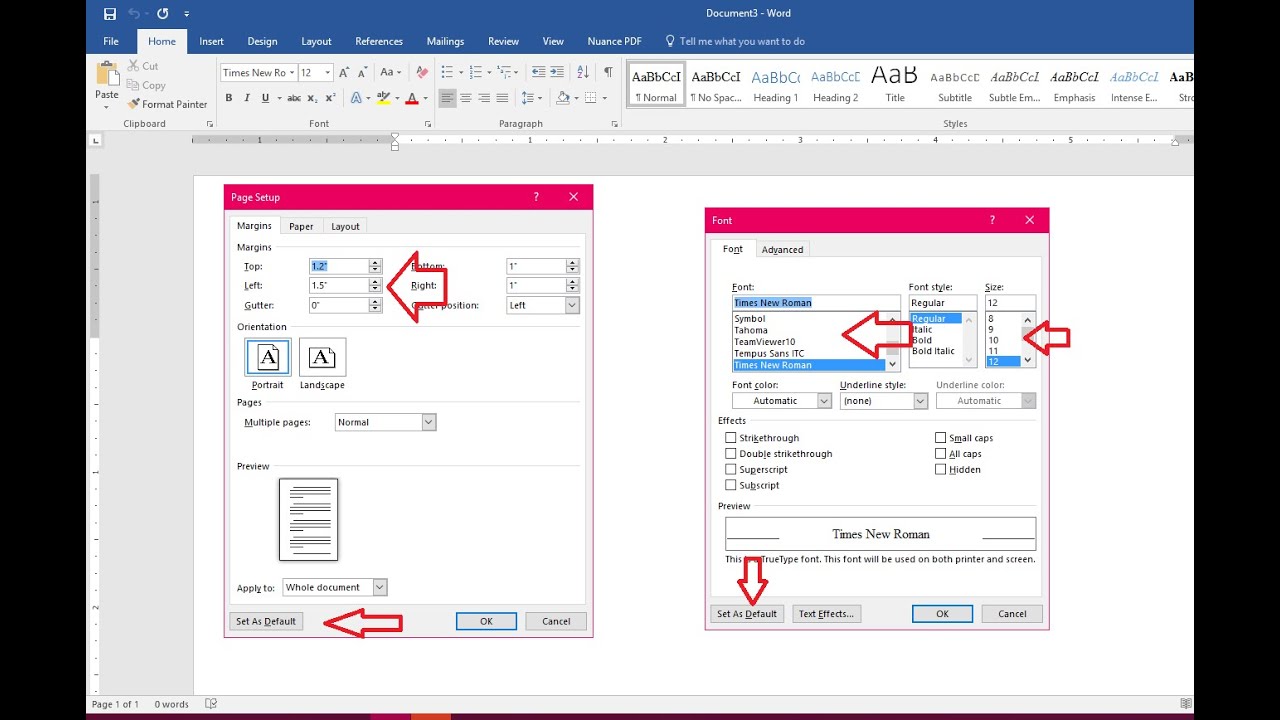Click the Bullets list icon
This screenshot has height=720, width=1280.
(x=447, y=72)
